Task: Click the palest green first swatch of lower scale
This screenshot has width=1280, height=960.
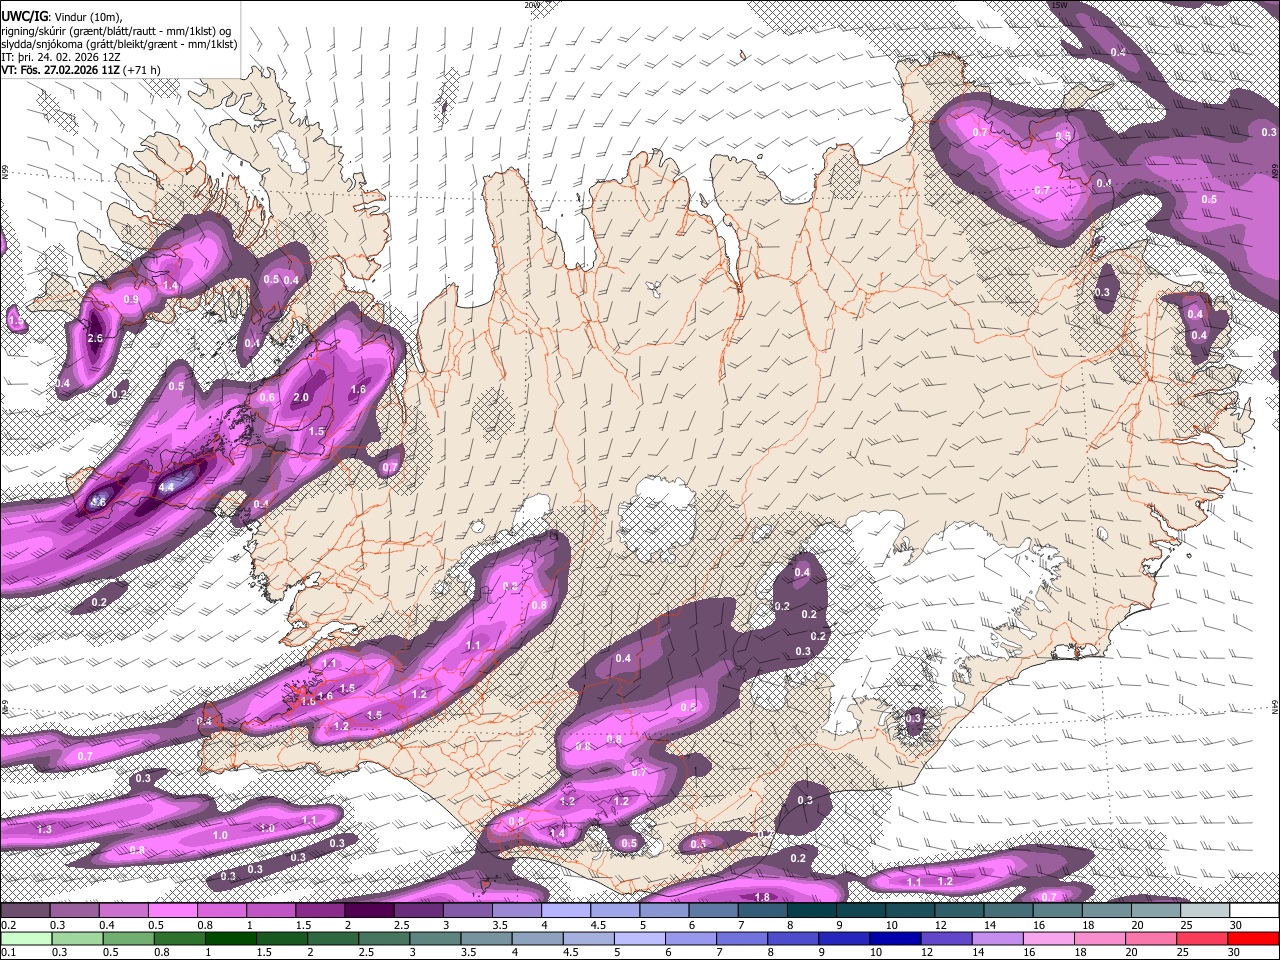Action: point(27,938)
